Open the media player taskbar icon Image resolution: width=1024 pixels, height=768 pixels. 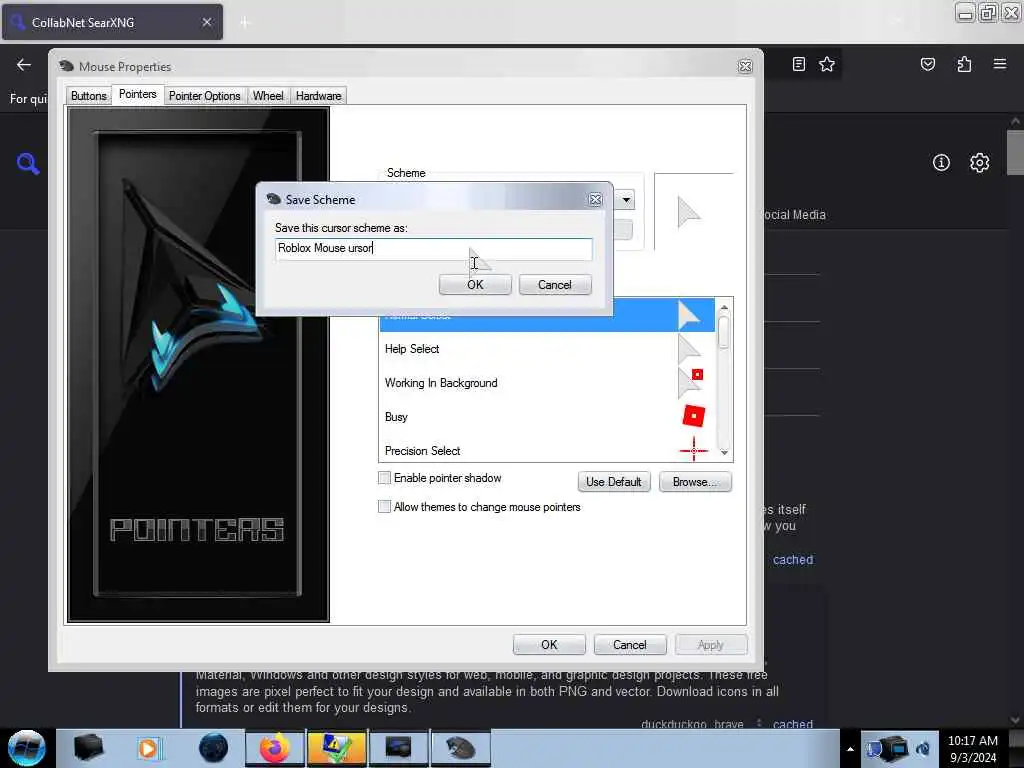click(149, 748)
